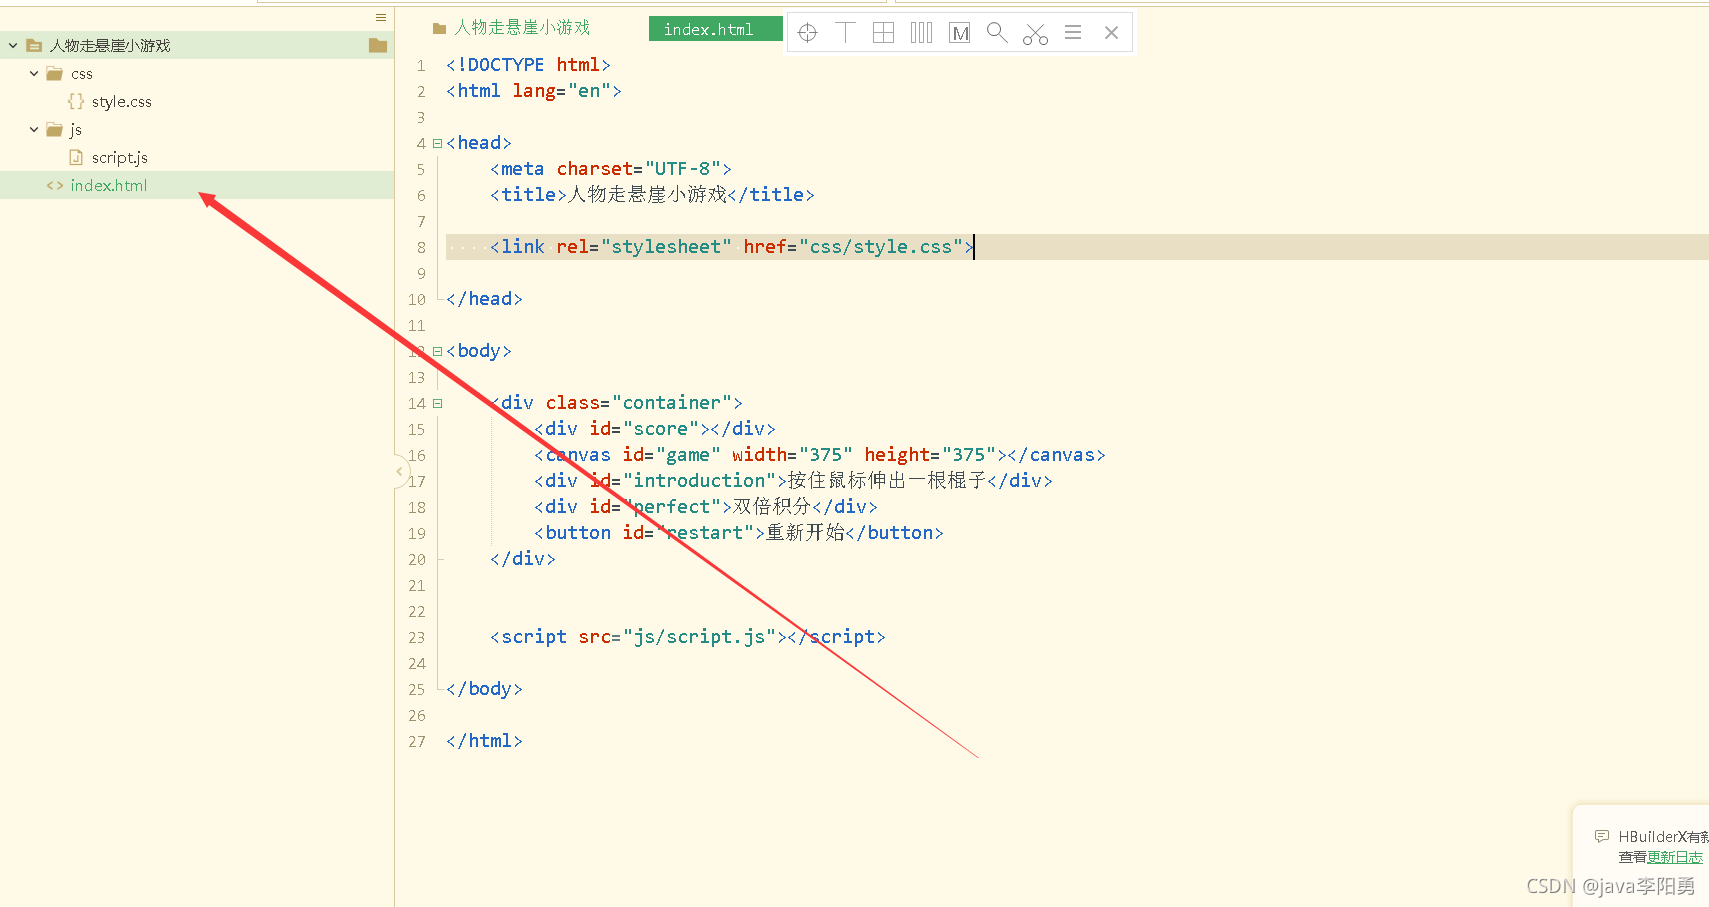Screen dimensions: 1709x907
Task: Click the crosshair target icon in floating toolbar
Action: [x=808, y=33]
